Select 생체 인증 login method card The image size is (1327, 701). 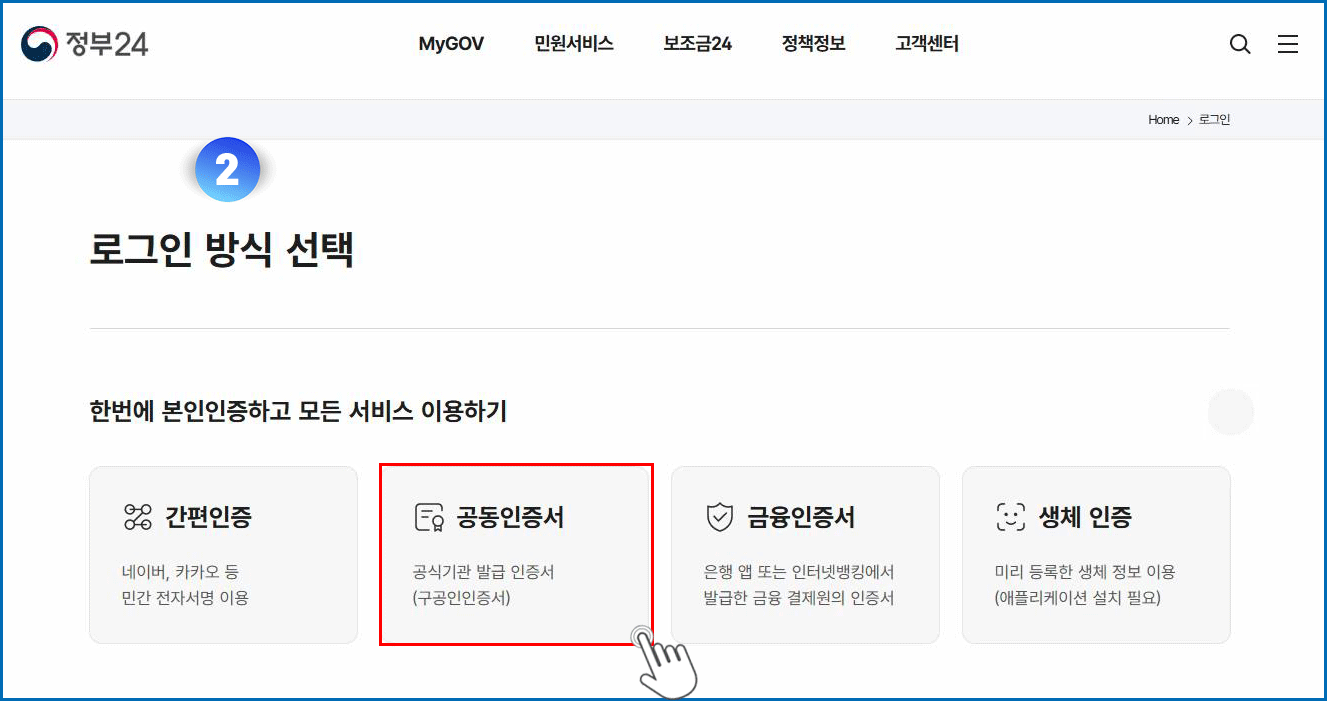tap(1096, 555)
